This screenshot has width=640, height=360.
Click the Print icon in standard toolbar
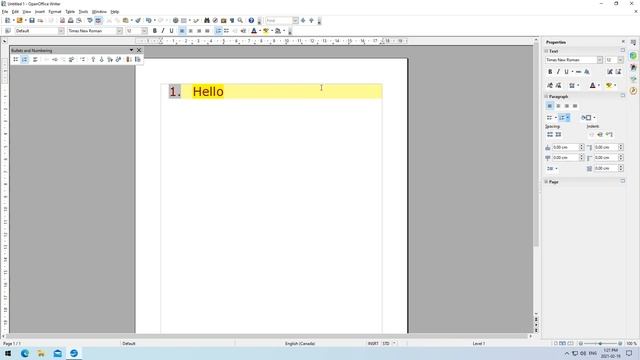[71, 20]
